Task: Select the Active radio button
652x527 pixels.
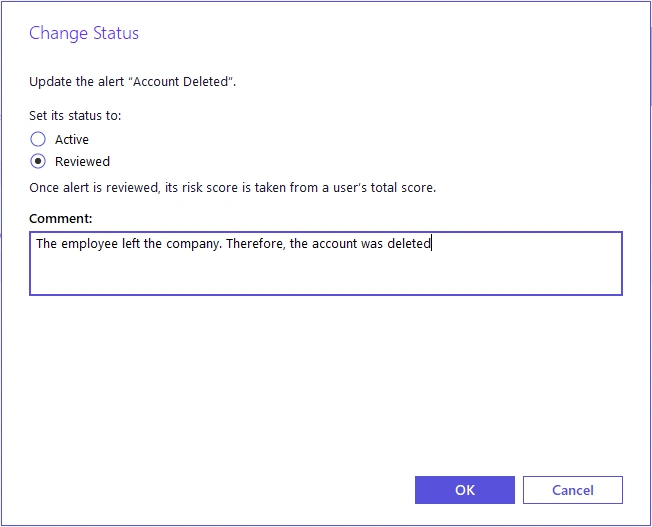Action: 38,140
